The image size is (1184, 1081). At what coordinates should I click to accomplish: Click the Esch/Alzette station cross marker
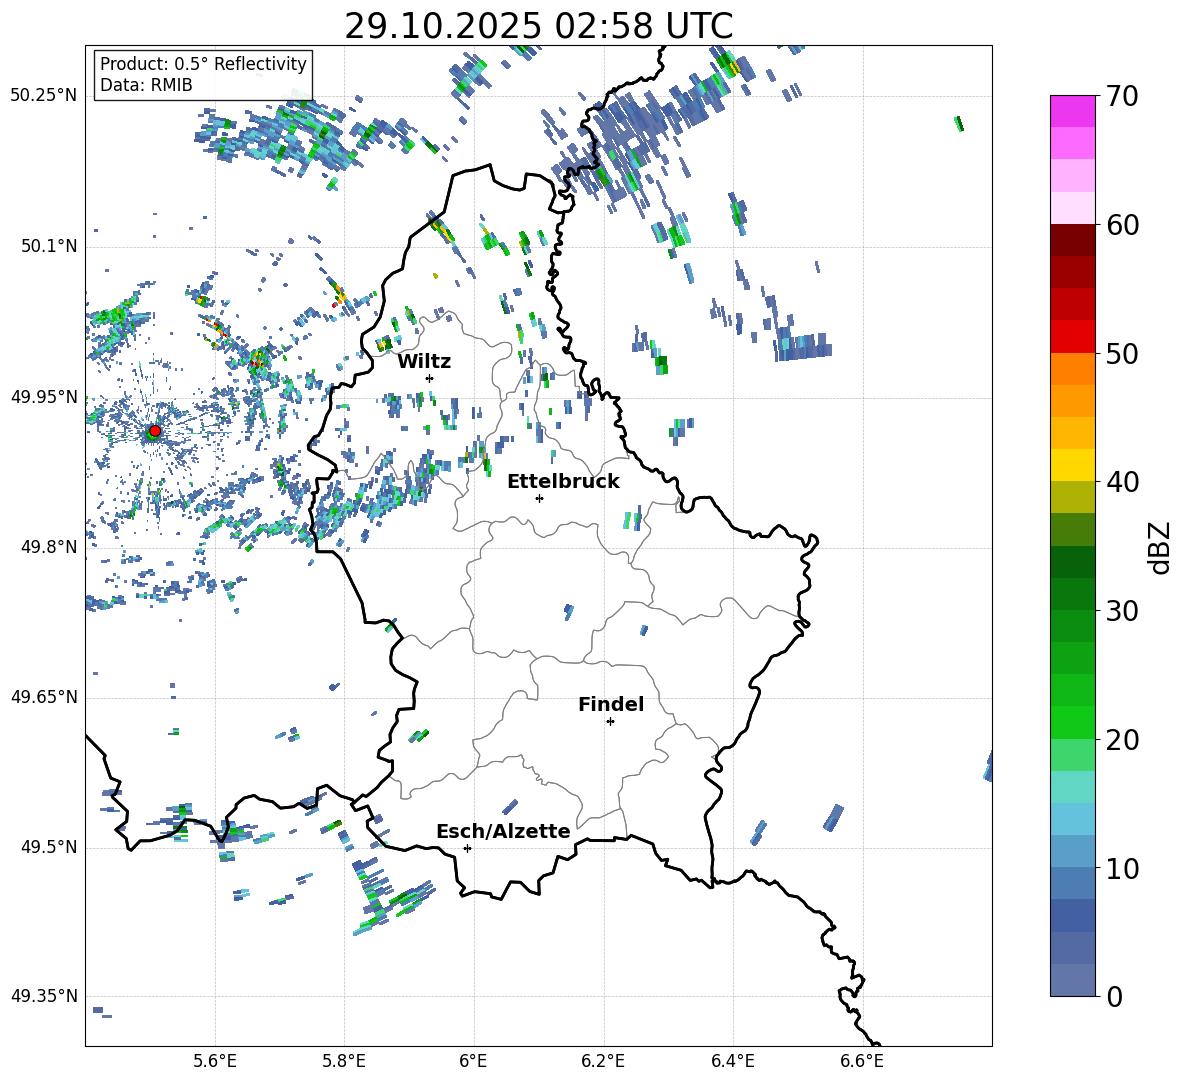pyautogui.click(x=467, y=848)
